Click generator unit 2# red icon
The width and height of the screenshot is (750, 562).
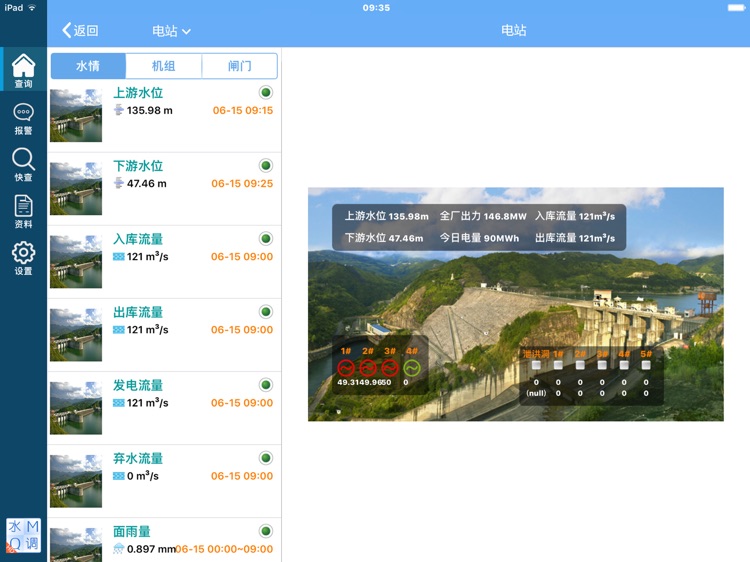pos(368,368)
